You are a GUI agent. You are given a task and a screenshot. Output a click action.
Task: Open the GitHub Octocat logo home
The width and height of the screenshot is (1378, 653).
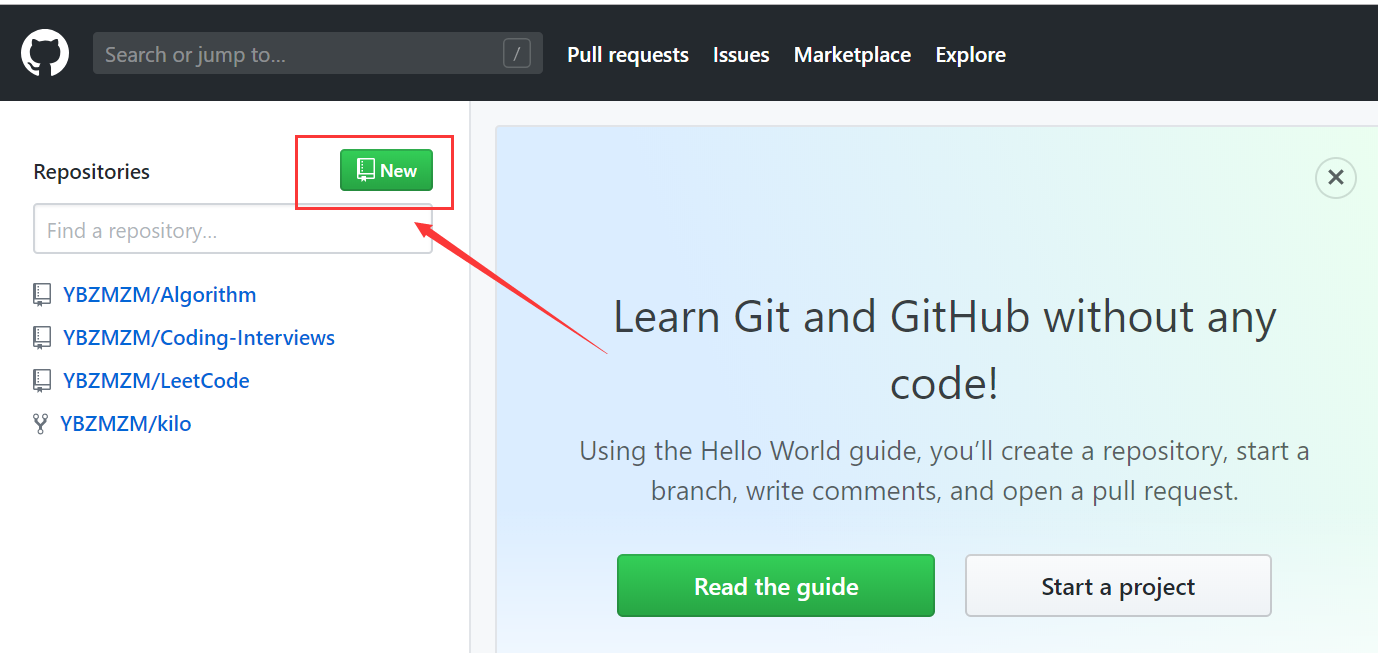45,53
